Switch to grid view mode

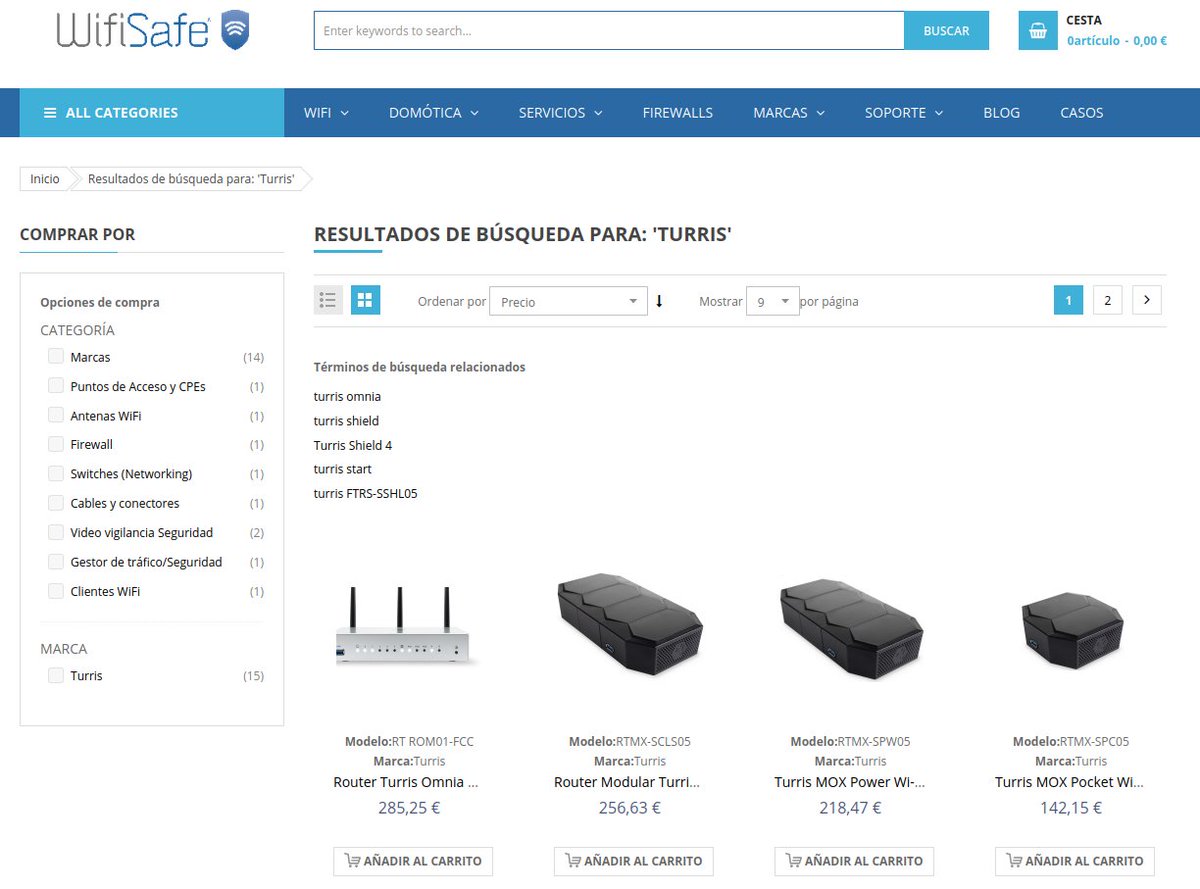pos(365,300)
